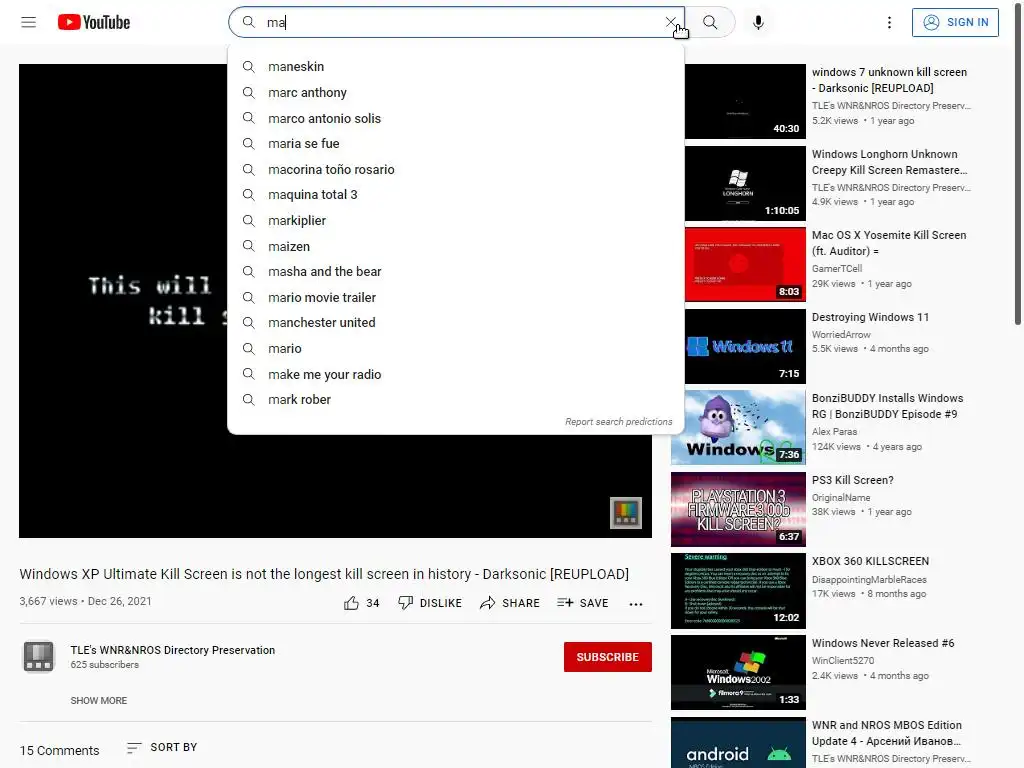Screen dimensions: 1024x768
Task: Click title 'Windows Never Released #6'
Action: pos(883,643)
